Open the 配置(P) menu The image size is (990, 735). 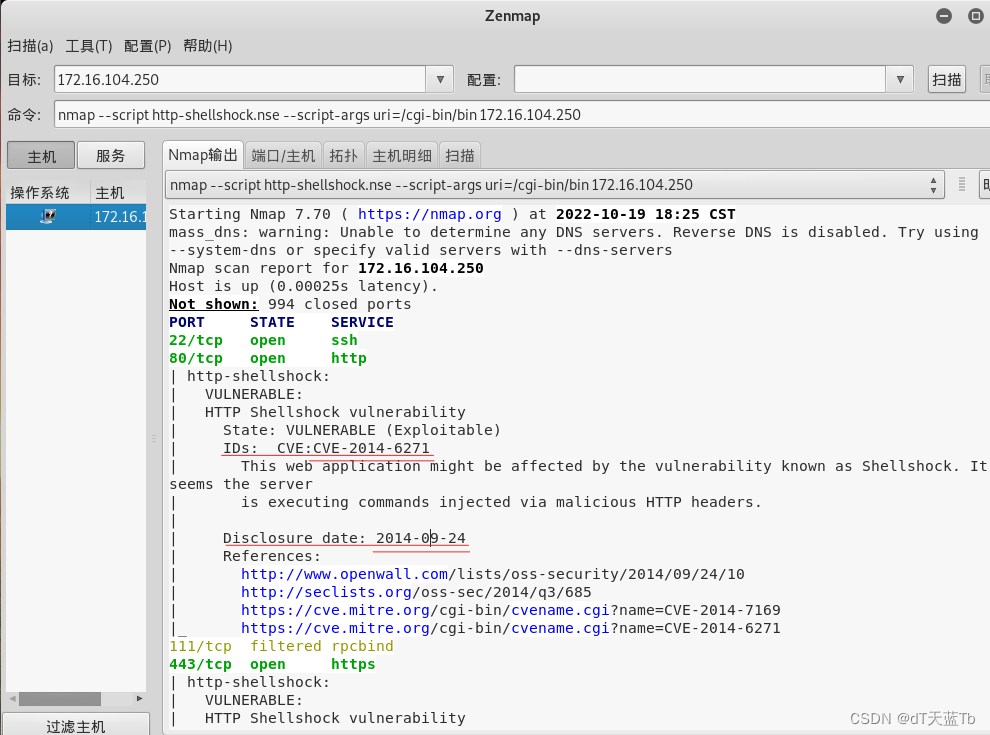point(147,46)
